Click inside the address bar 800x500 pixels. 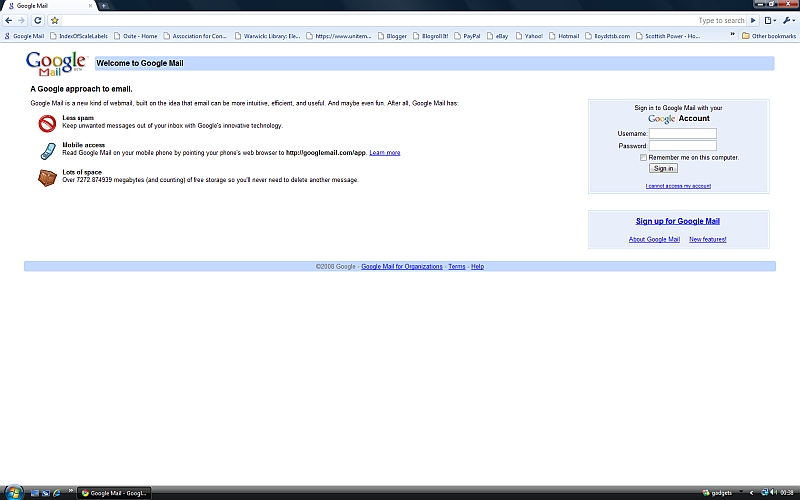(x=378, y=20)
